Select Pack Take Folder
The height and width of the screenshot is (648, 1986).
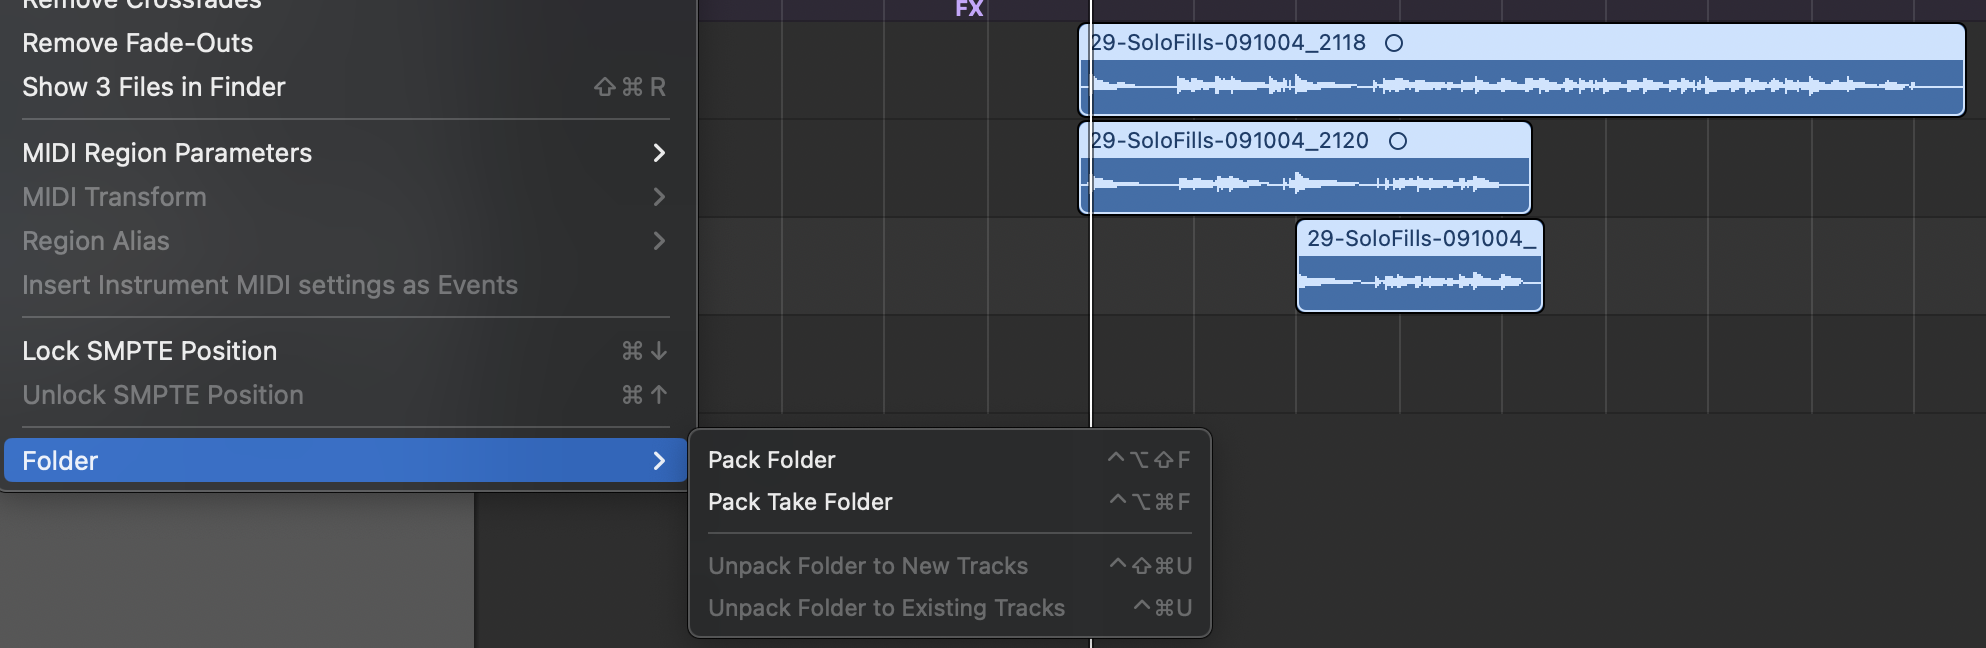pos(800,502)
